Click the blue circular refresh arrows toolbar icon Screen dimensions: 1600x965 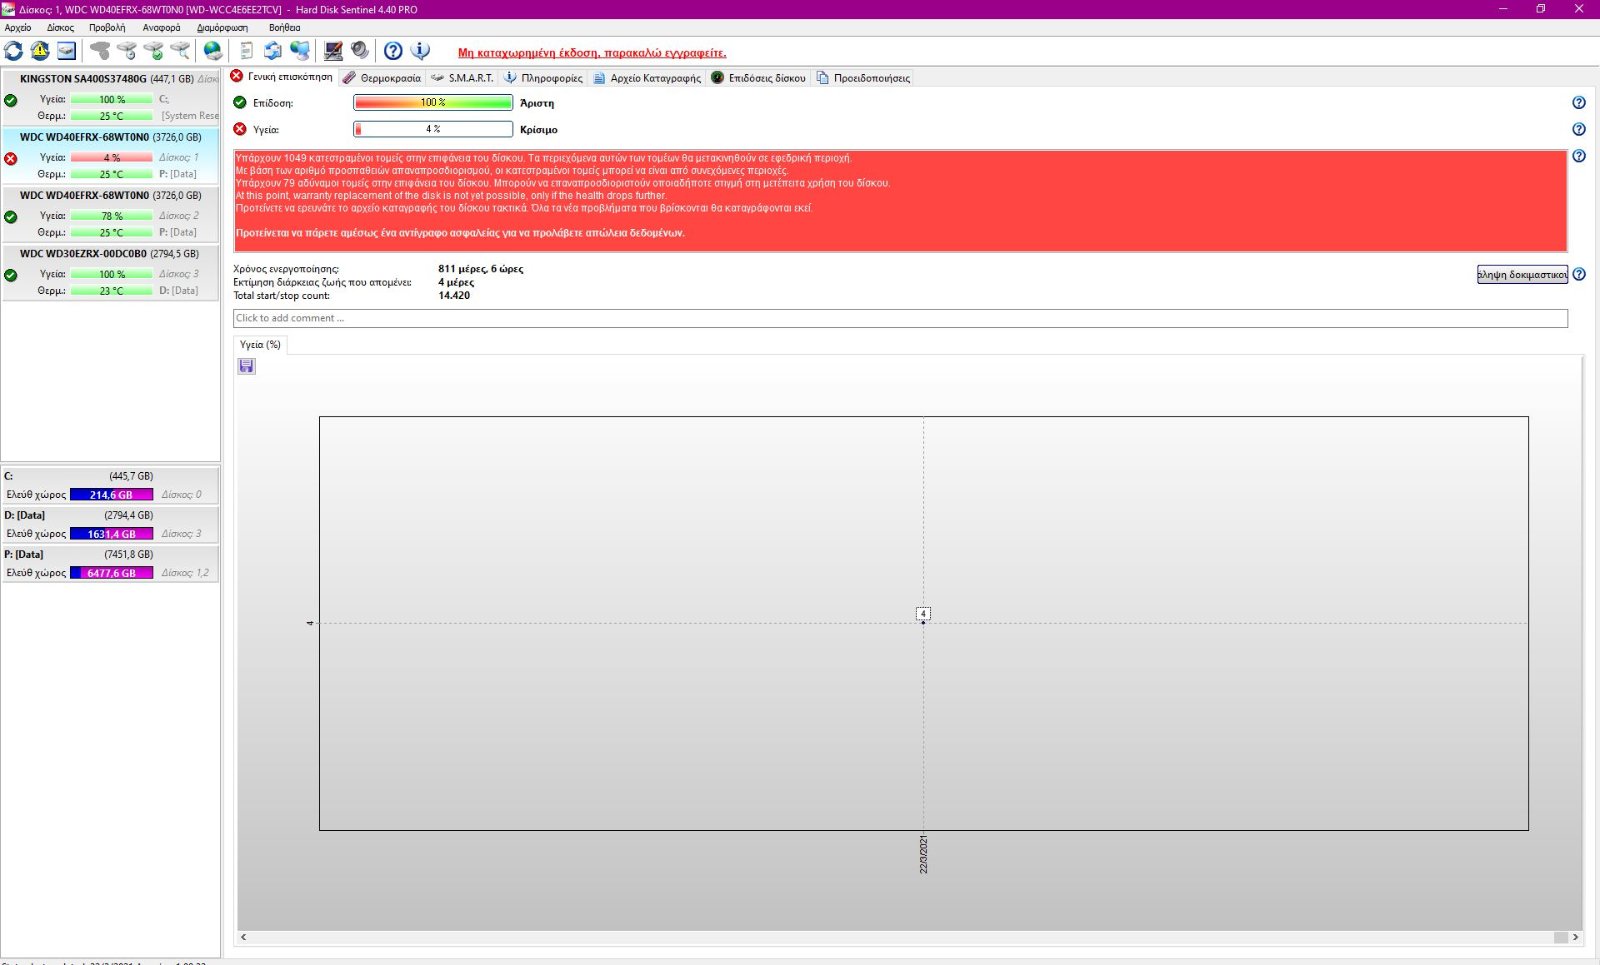tap(13, 50)
